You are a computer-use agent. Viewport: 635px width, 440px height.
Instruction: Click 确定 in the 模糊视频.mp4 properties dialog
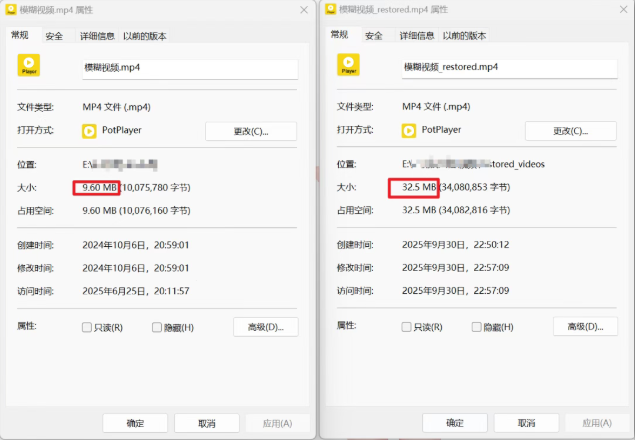pos(135,423)
